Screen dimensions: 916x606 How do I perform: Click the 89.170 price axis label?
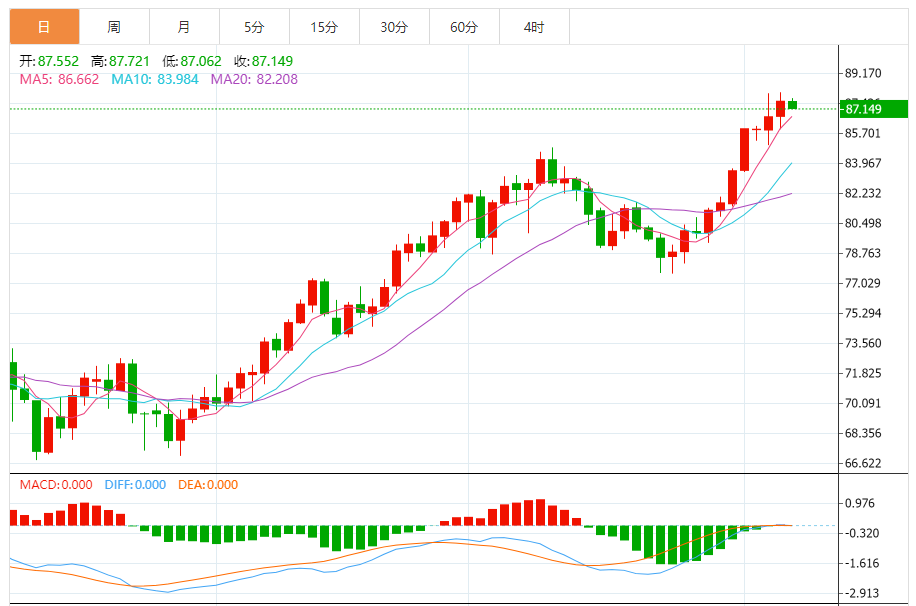click(x=863, y=74)
